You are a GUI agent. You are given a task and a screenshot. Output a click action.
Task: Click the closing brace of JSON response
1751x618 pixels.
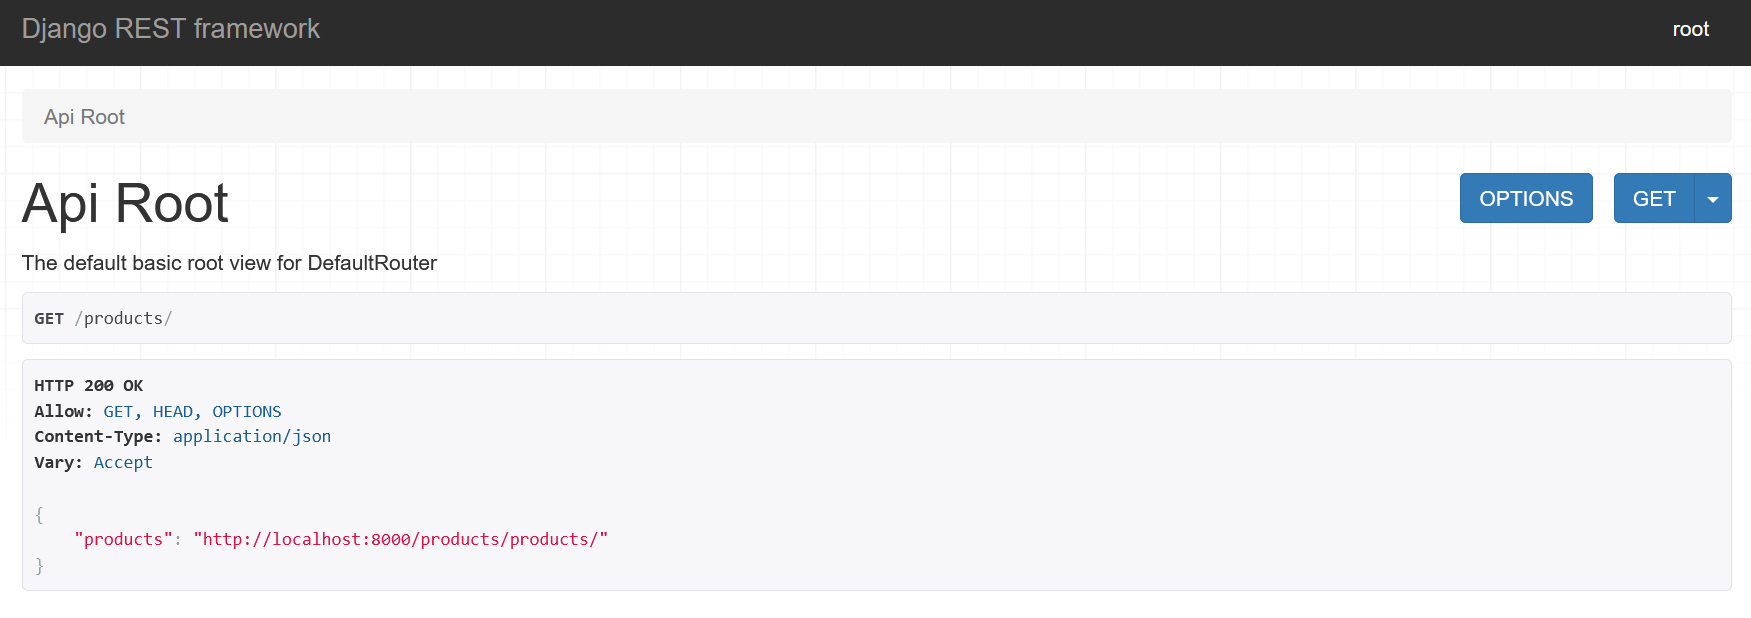point(39,566)
